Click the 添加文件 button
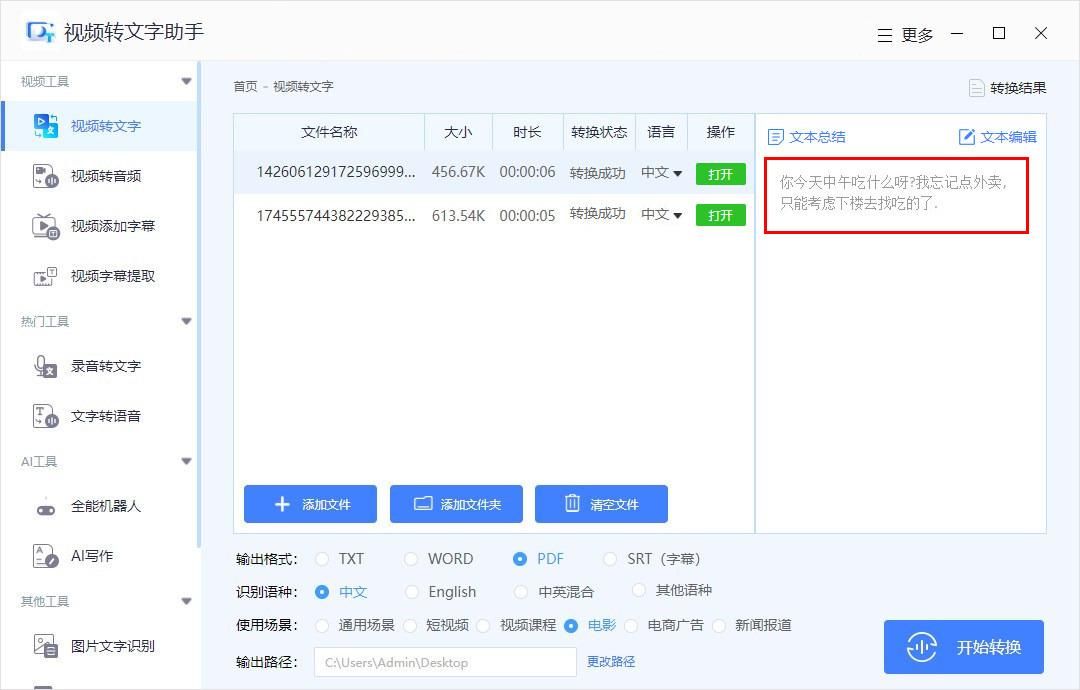 click(310, 504)
